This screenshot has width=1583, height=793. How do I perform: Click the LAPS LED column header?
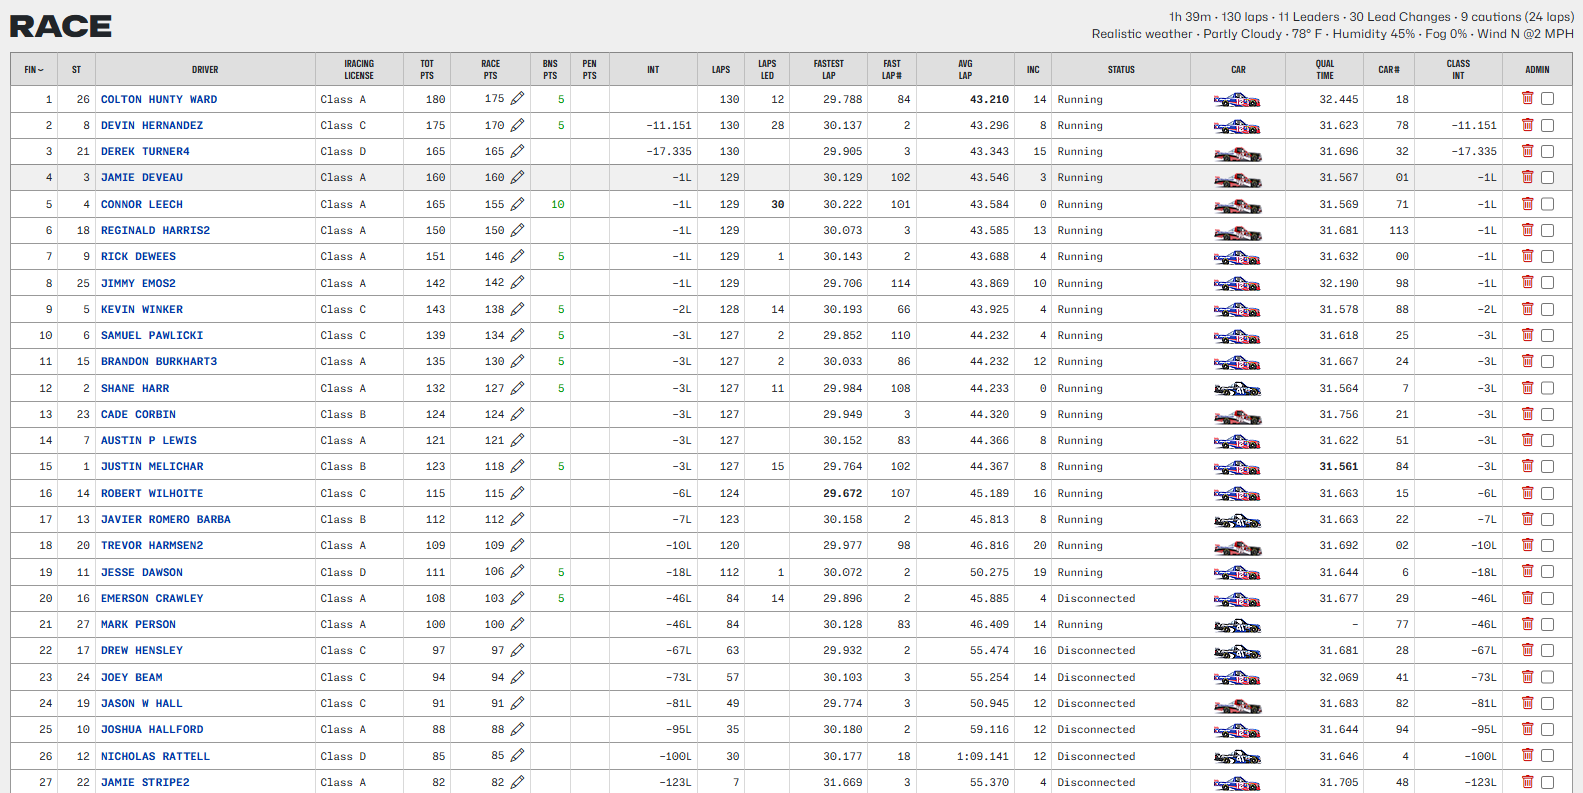point(767,69)
